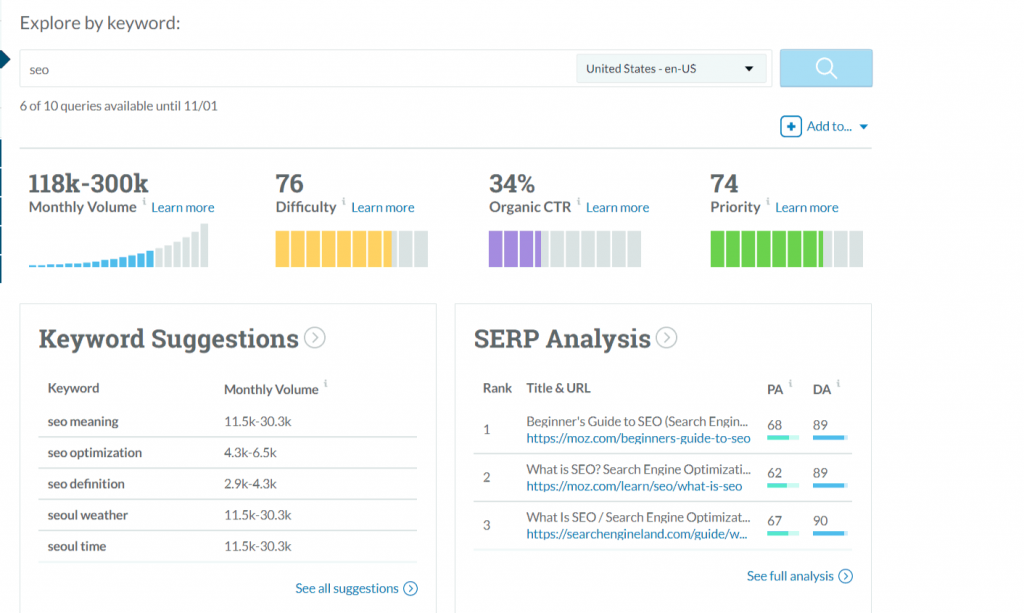Click the Organic CTR info icon
Image resolution: width=1024 pixels, height=613 pixels.
pos(579,201)
